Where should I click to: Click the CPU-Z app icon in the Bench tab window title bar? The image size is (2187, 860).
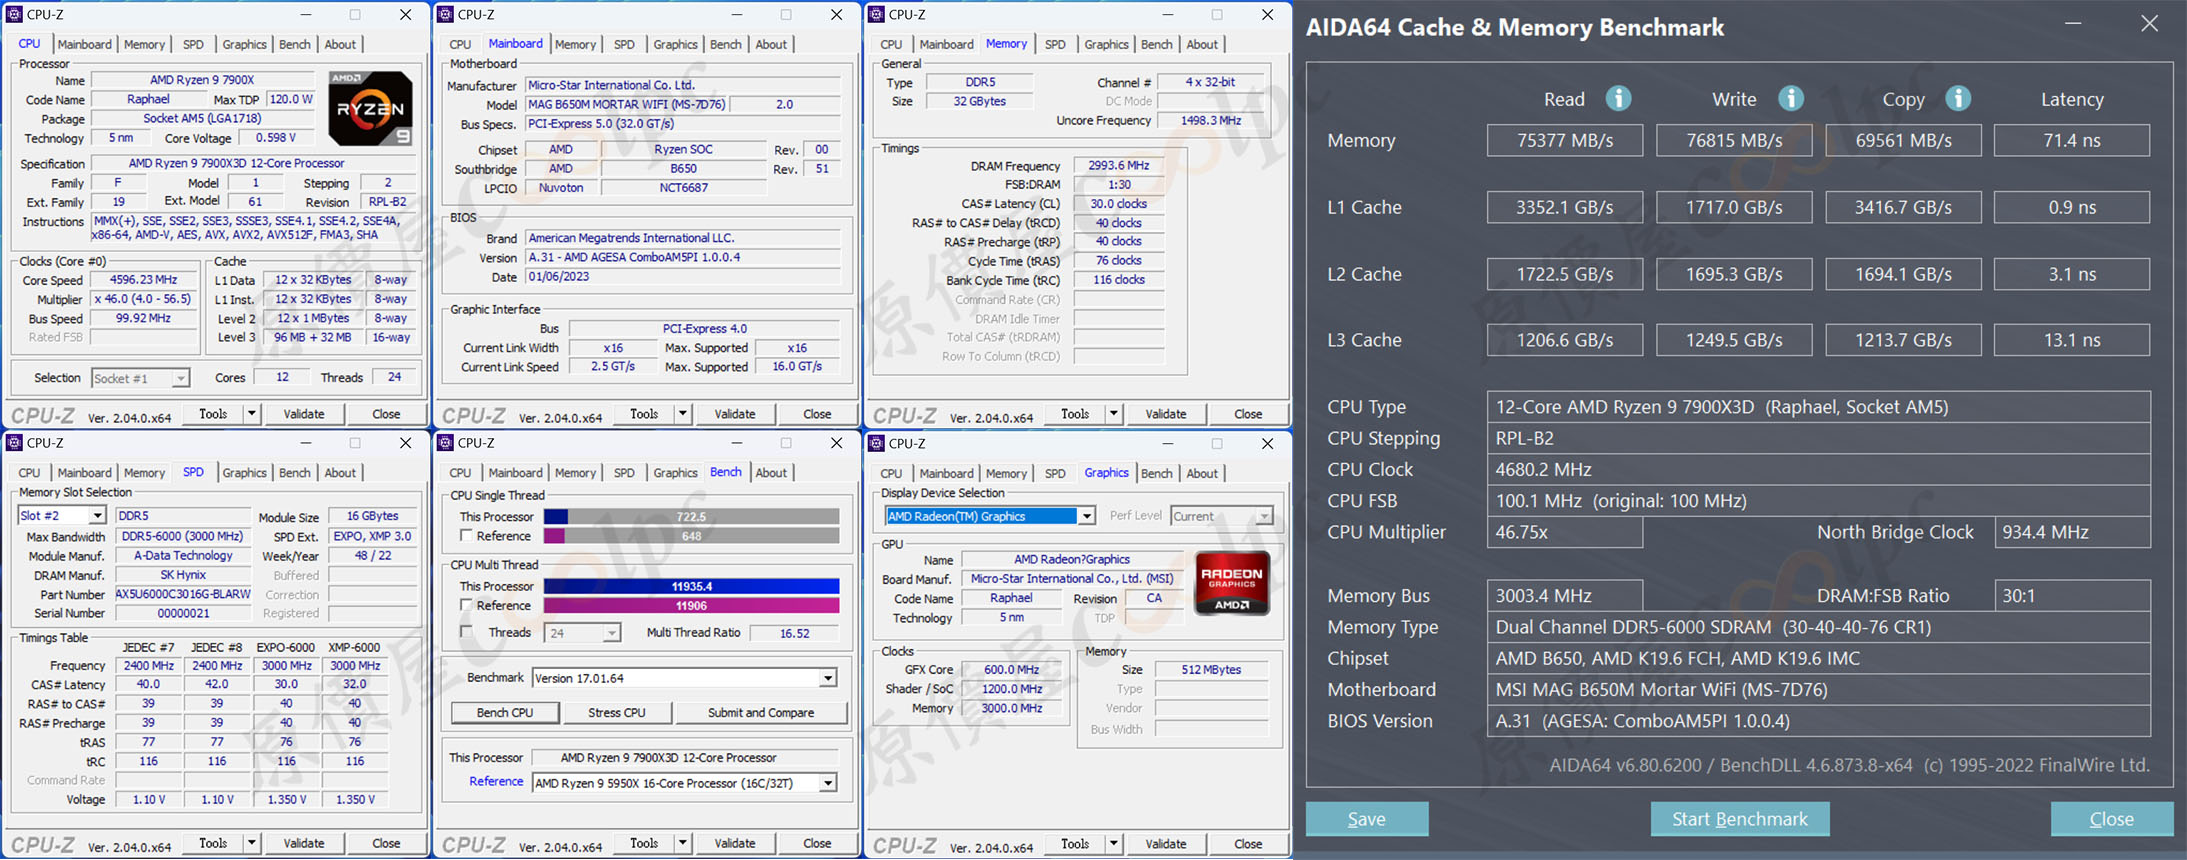445,443
